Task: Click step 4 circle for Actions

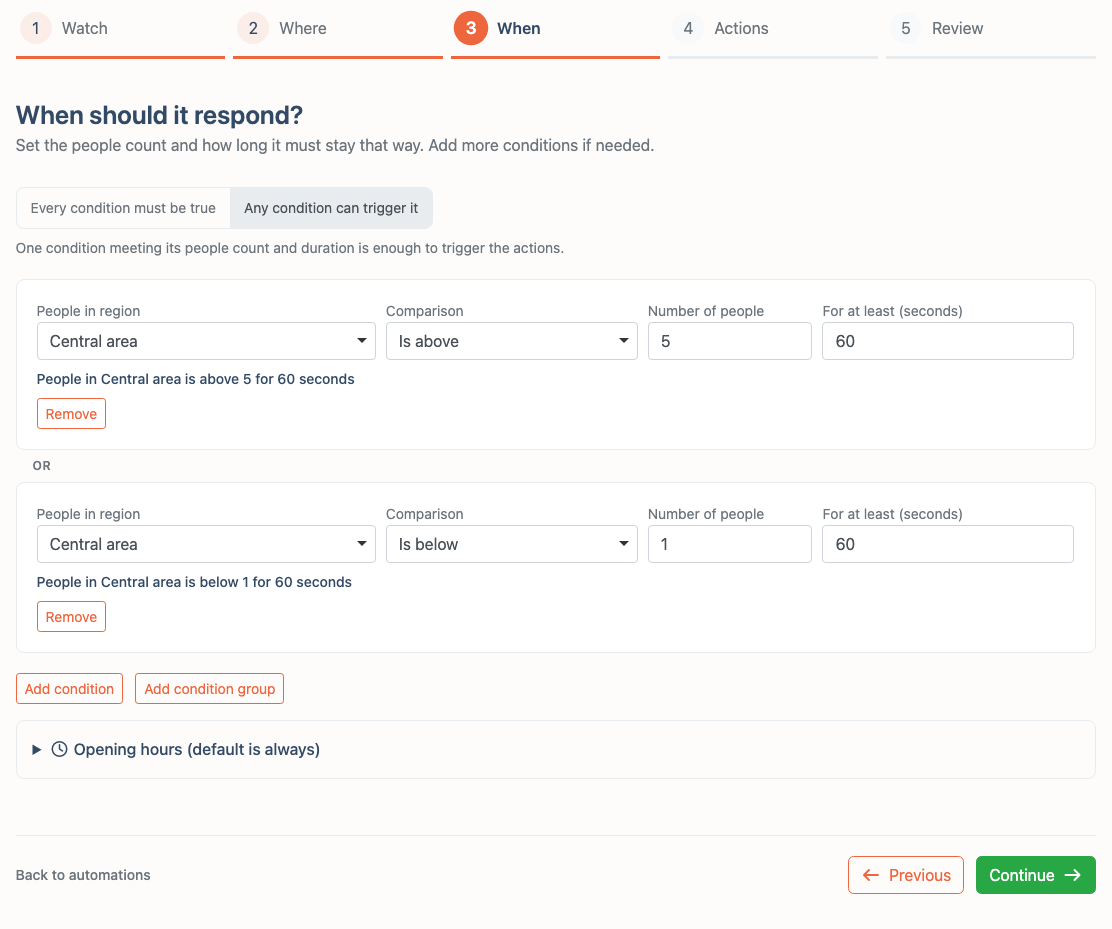Action: point(688,28)
